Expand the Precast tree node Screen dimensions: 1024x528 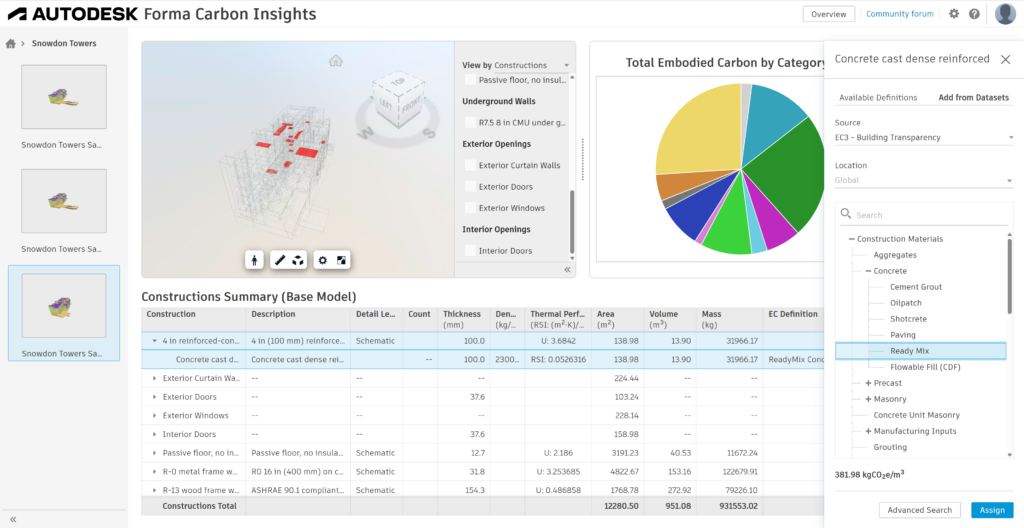click(869, 383)
